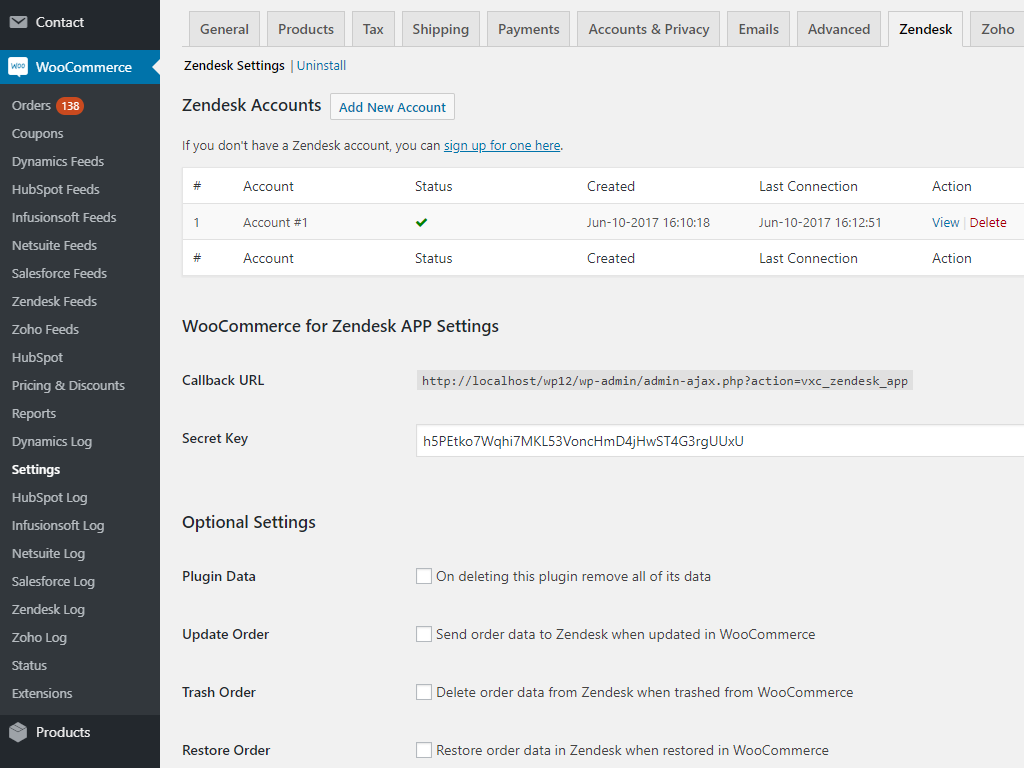Check the Trash Order checkbox
1024x768 pixels.
pyautogui.click(x=424, y=692)
